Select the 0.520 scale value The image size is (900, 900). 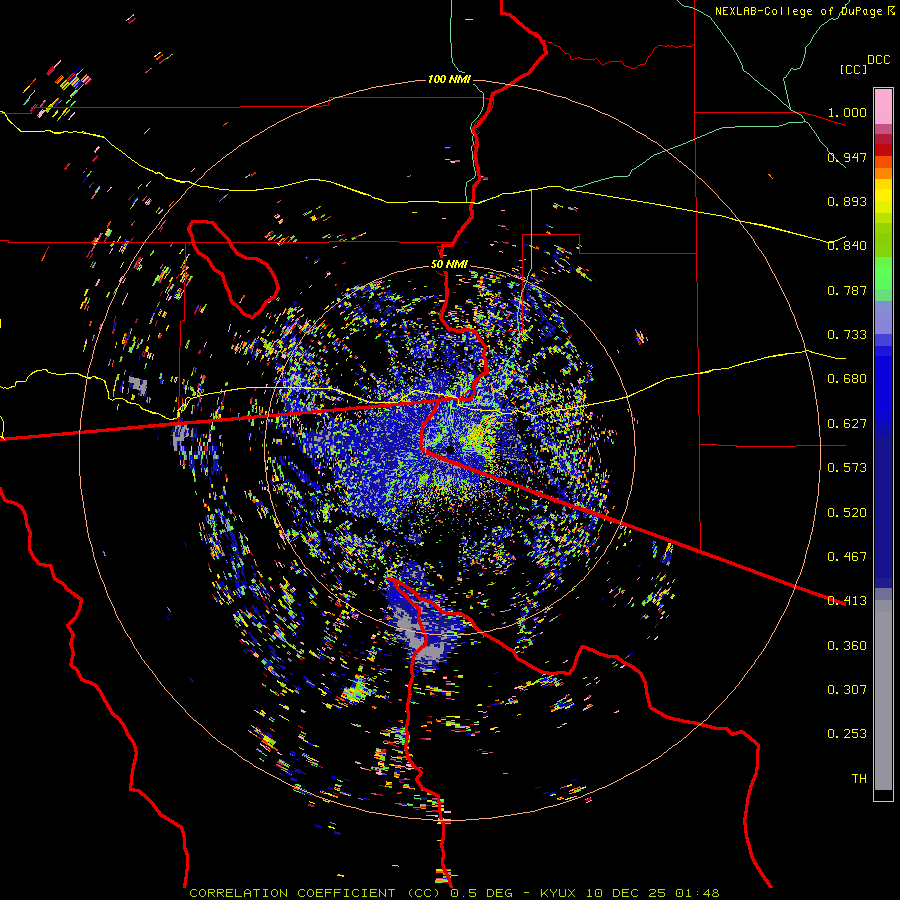tap(847, 513)
